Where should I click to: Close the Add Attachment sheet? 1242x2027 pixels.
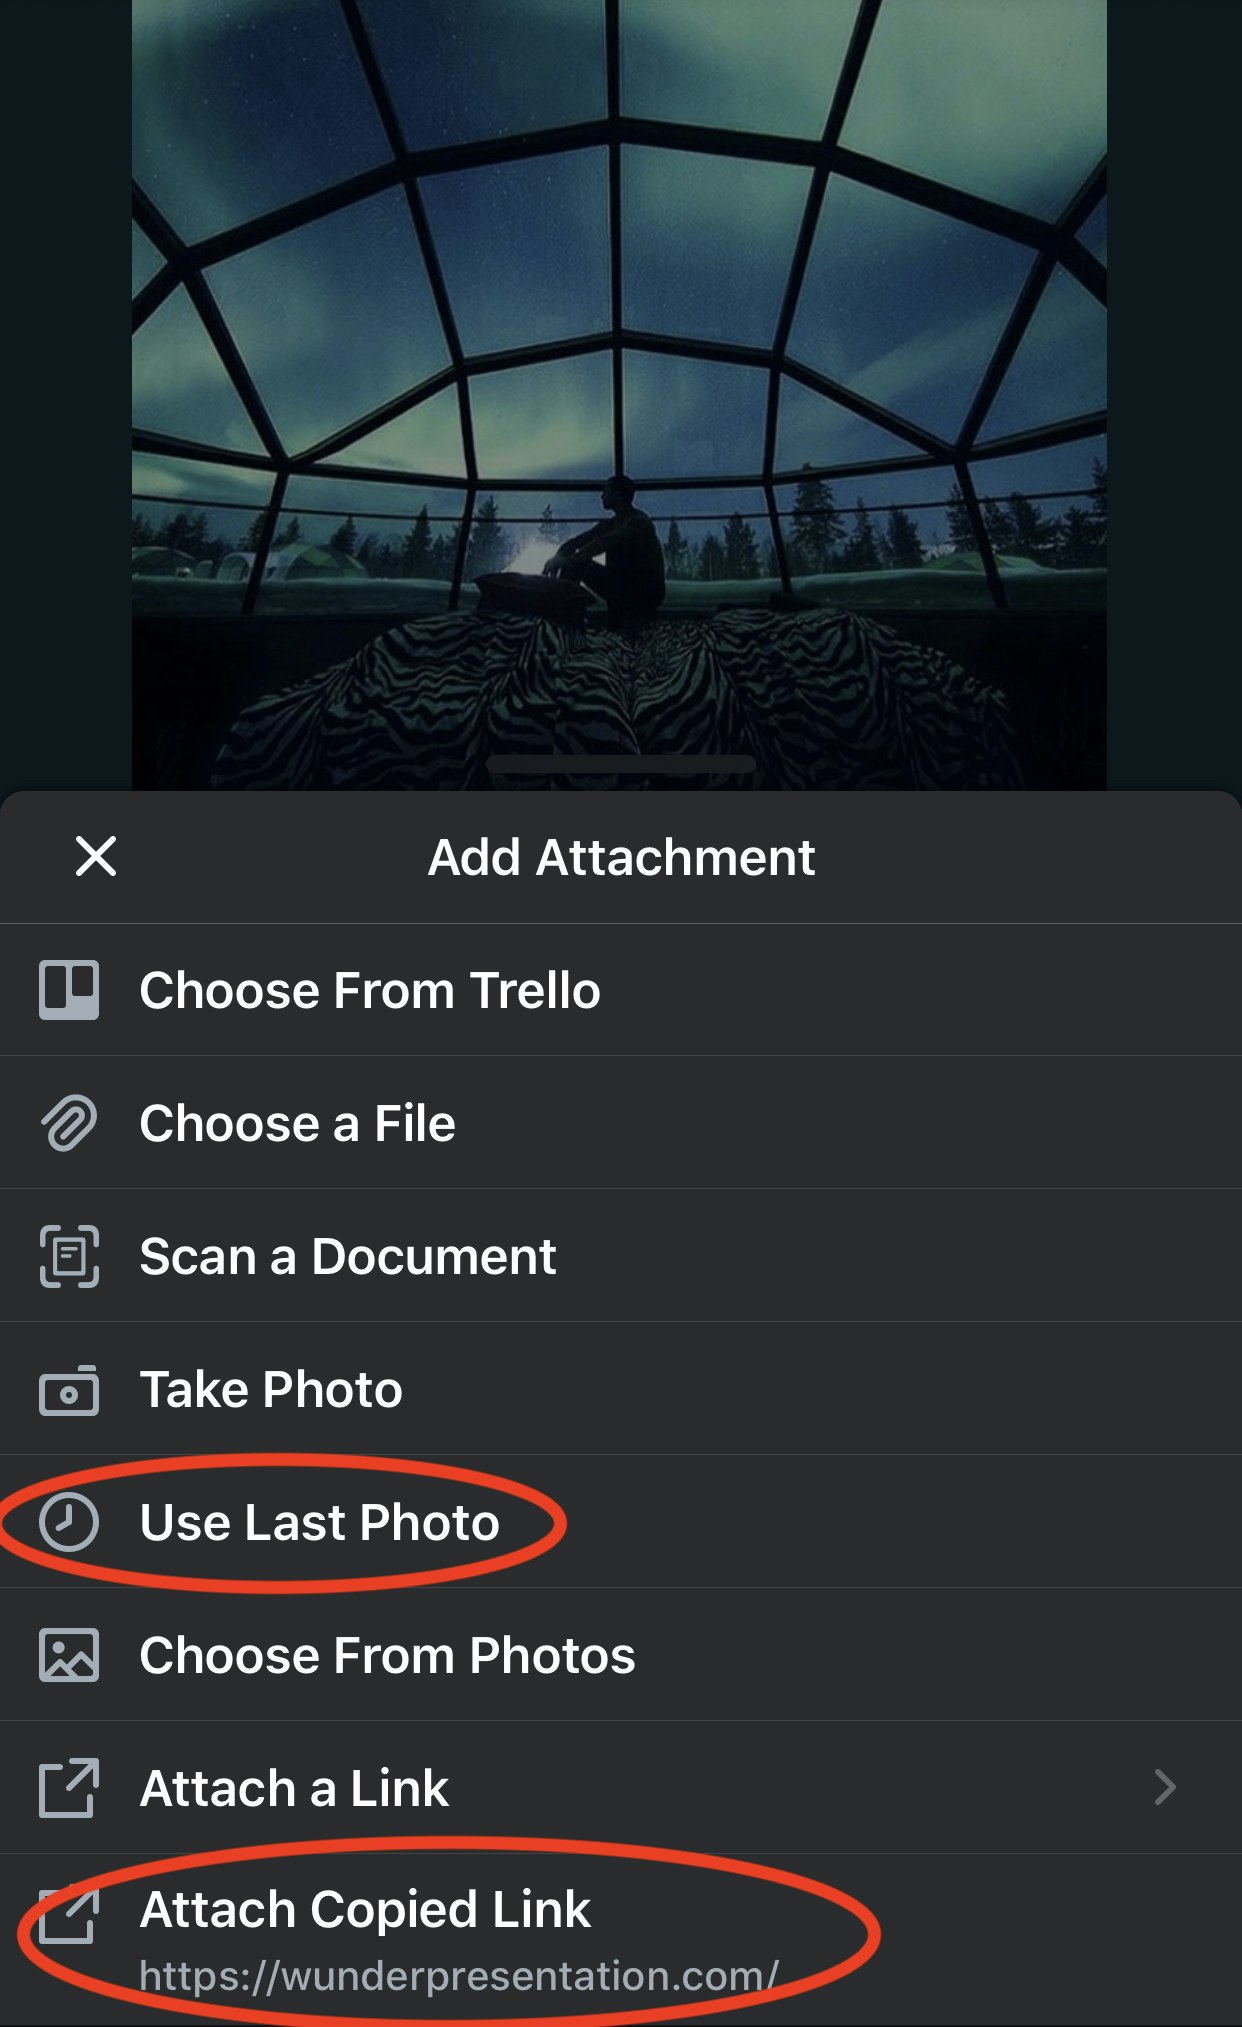tap(96, 856)
